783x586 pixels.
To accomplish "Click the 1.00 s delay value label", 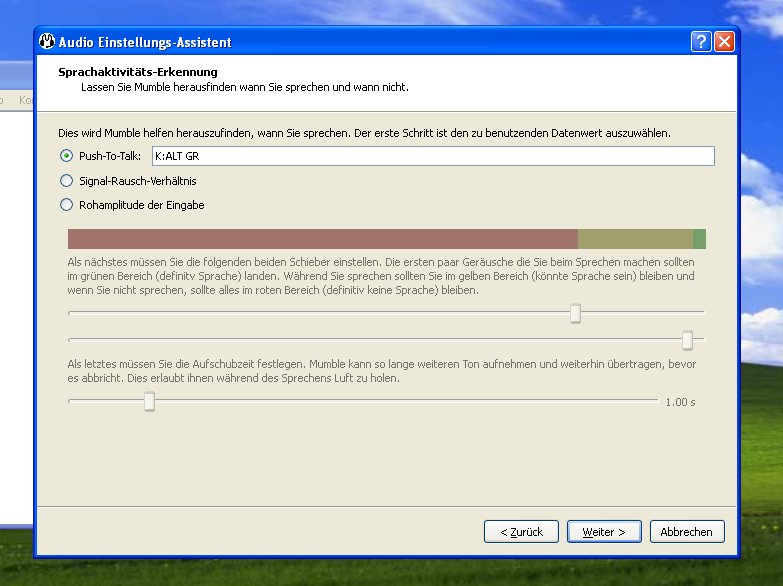I will coord(680,402).
